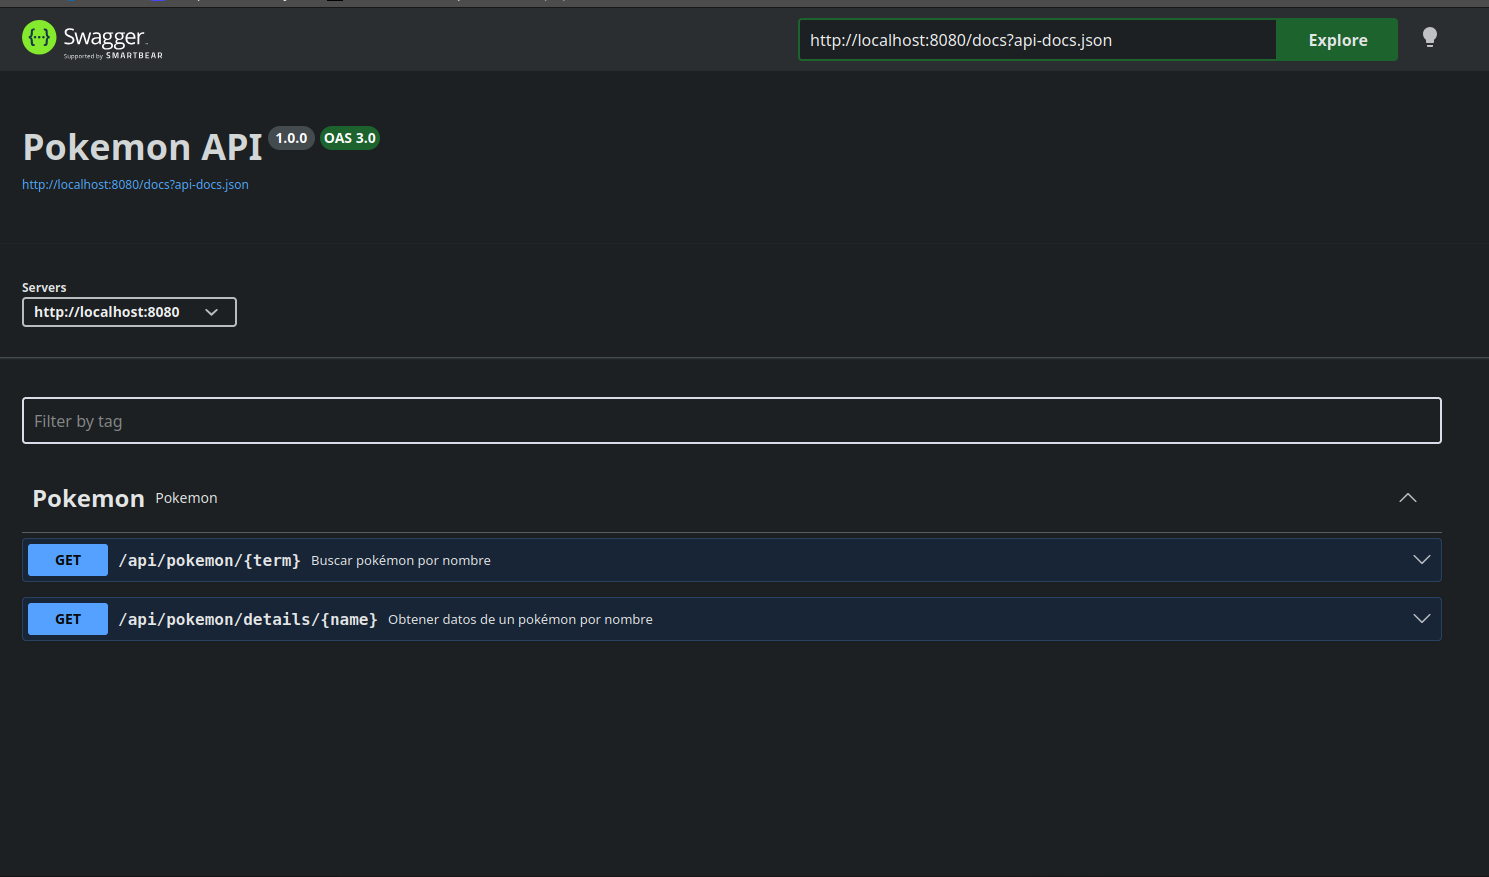Click the API docs URL input field
Screen dimensions: 1489x877
(1037, 40)
